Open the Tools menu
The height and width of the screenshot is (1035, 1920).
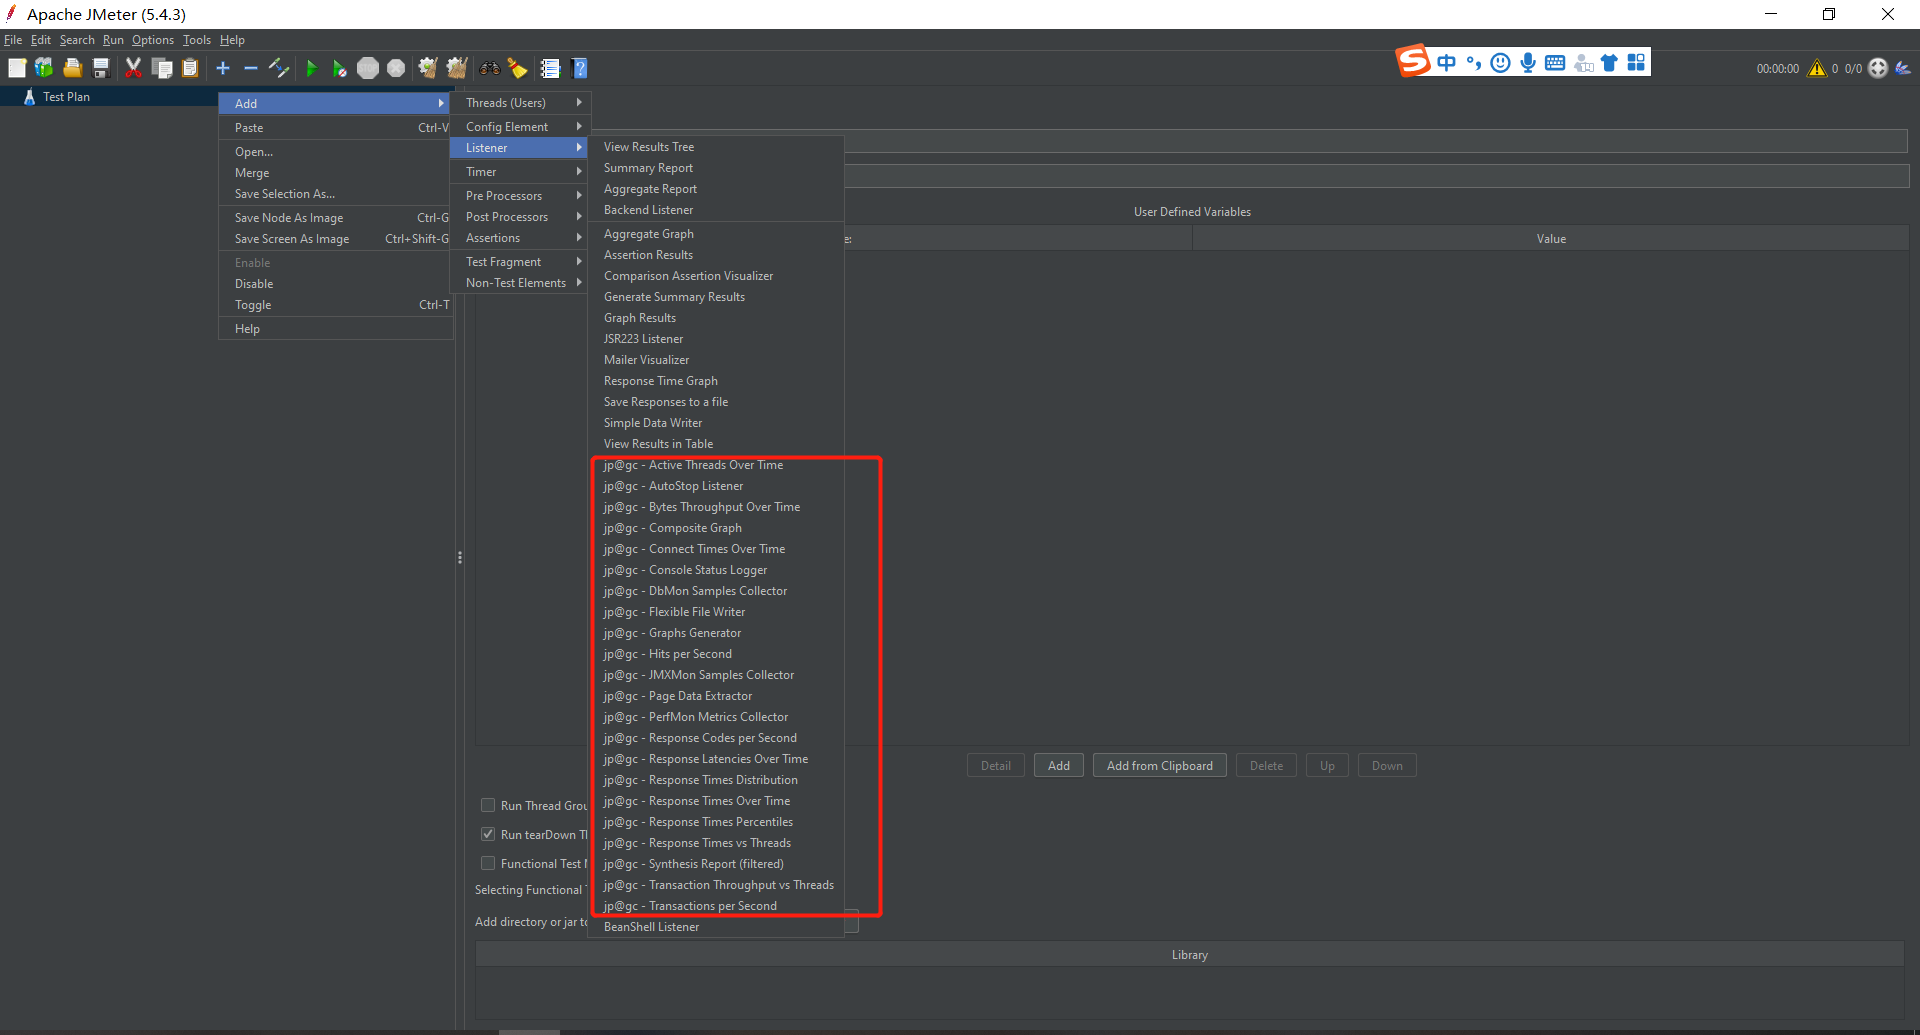197,40
